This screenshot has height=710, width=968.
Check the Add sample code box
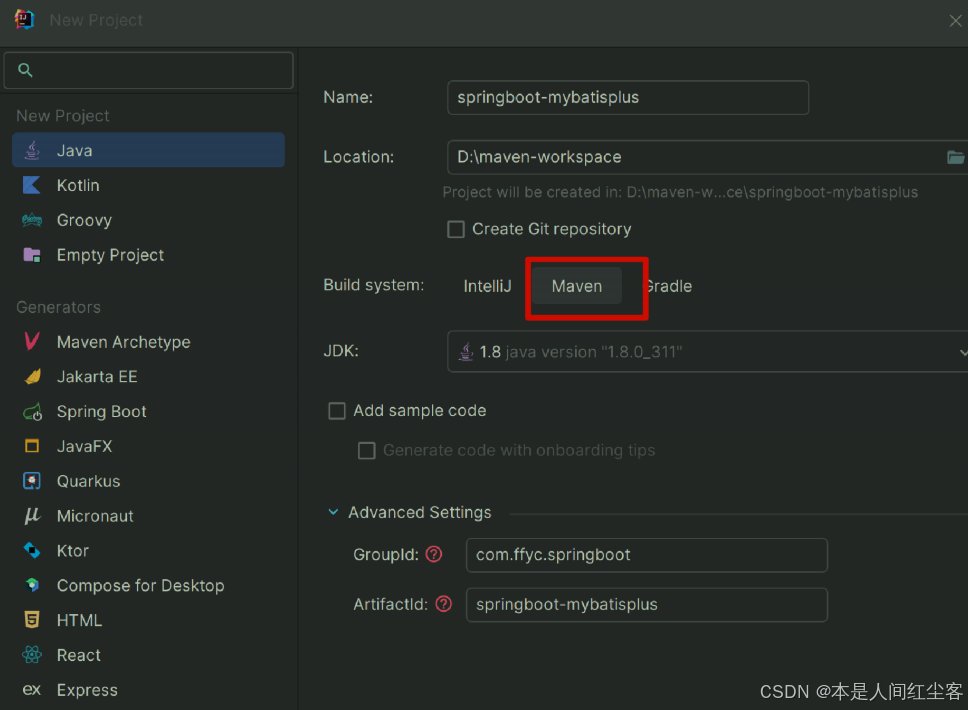(x=336, y=411)
